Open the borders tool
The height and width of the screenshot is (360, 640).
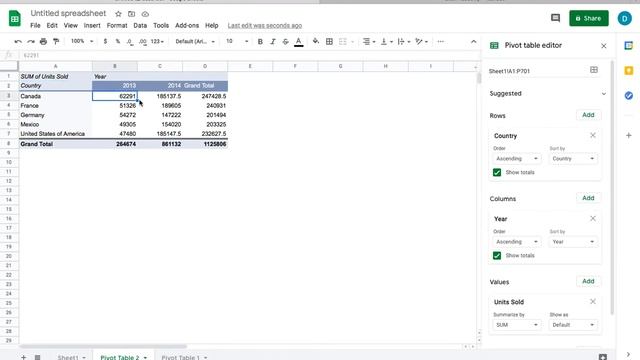tap(329, 42)
